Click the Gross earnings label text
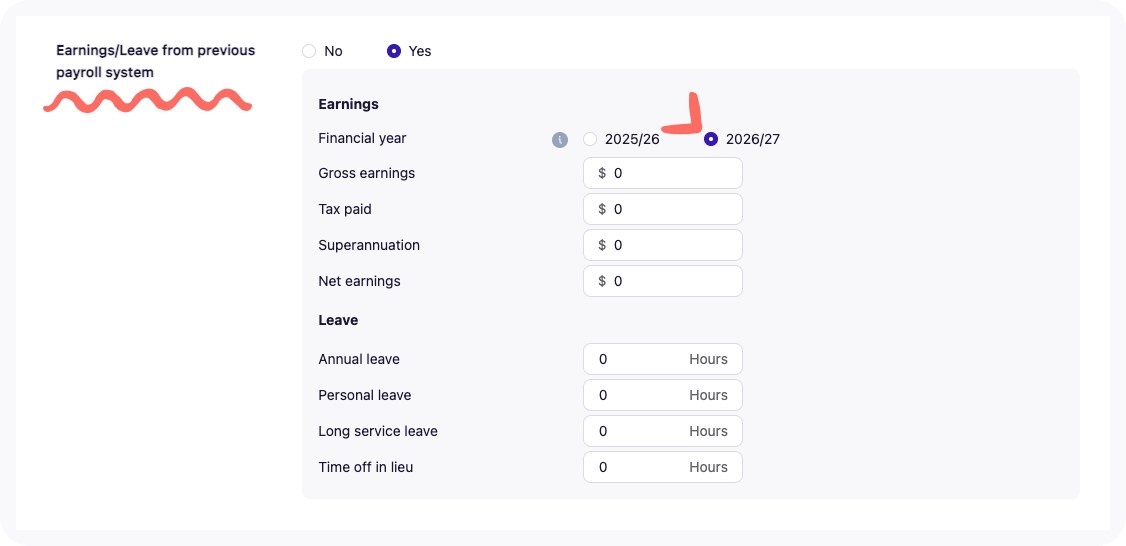The width and height of the screenshot is (1126, 546). [x=366, y=173]
